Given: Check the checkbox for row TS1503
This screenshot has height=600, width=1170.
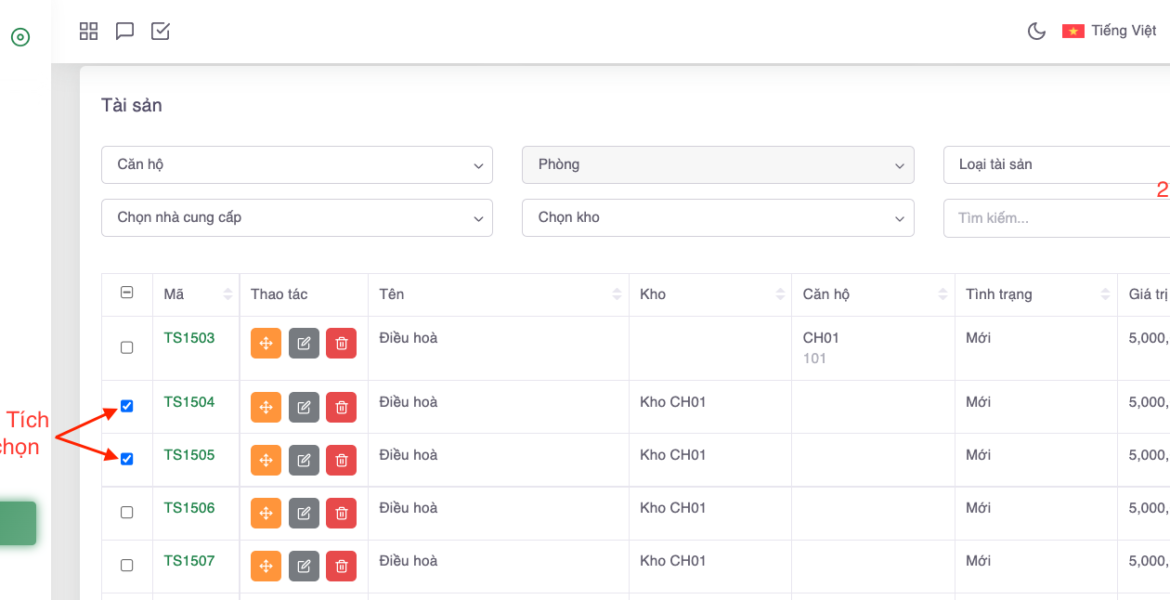Looking at the screenshot, I should pyautogui.click(x=127, y=348).
